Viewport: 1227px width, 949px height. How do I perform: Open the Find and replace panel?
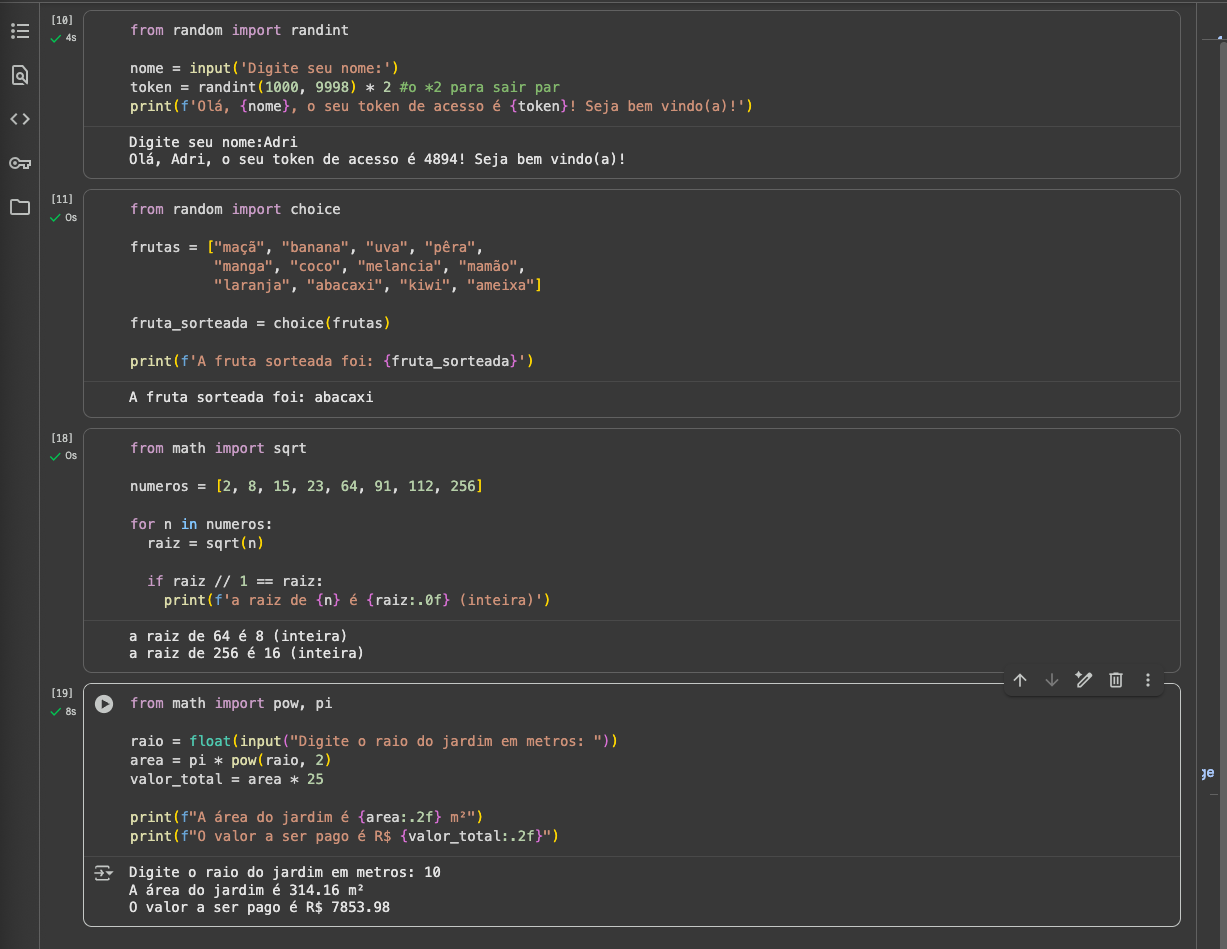pos(19,75)
